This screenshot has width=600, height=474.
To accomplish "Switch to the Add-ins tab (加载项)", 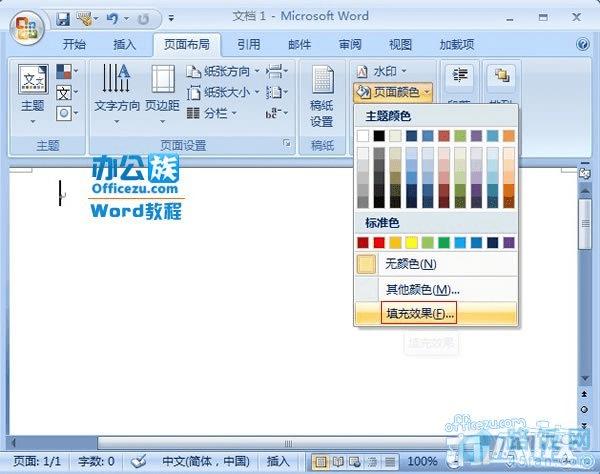I will 457,44.
